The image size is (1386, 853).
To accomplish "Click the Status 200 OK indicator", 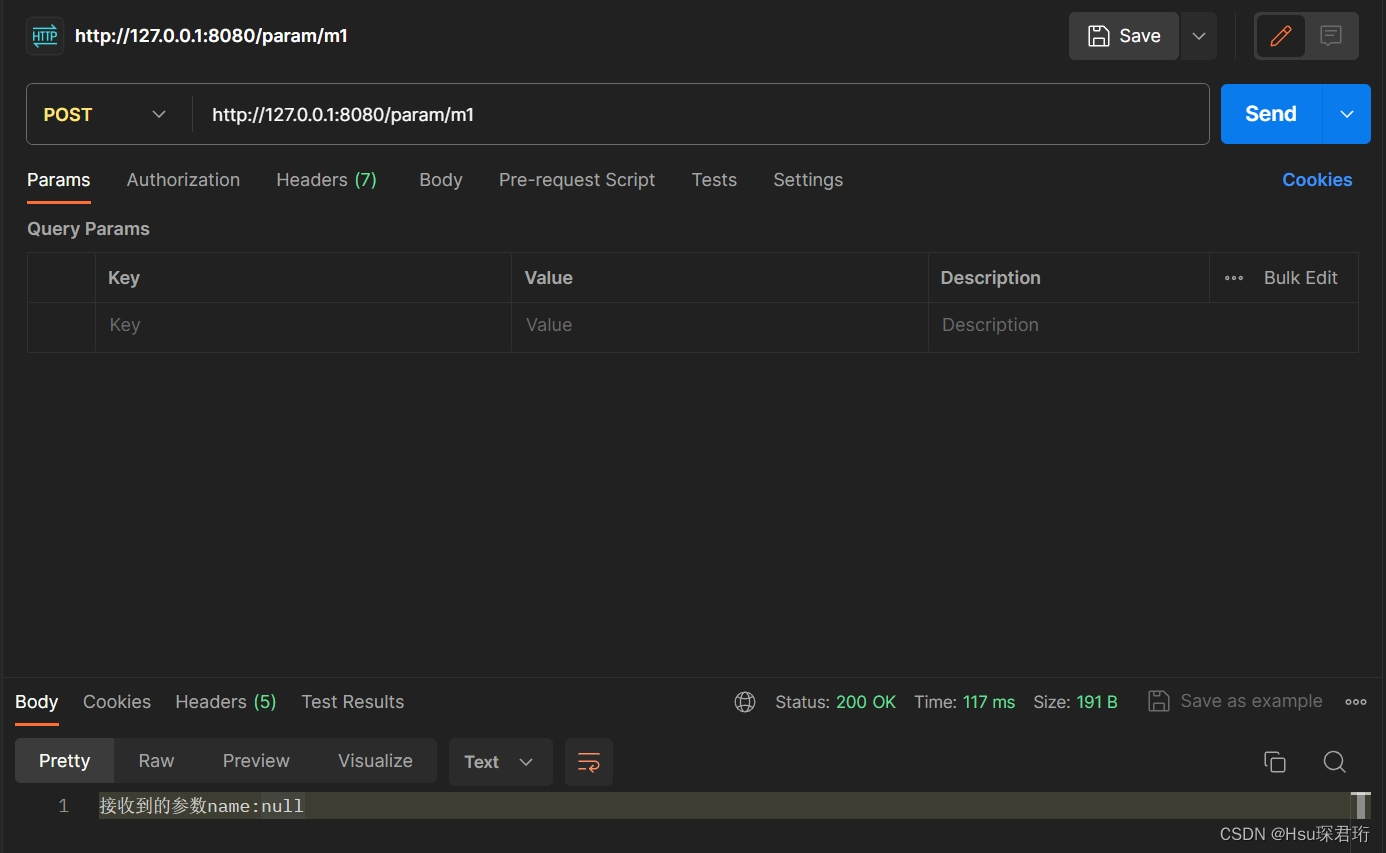I will tap(836, 702).
